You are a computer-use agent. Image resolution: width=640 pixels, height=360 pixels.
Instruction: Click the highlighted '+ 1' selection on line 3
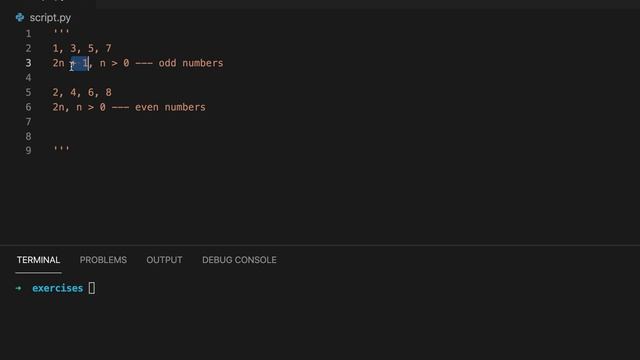tap(80, 63)
